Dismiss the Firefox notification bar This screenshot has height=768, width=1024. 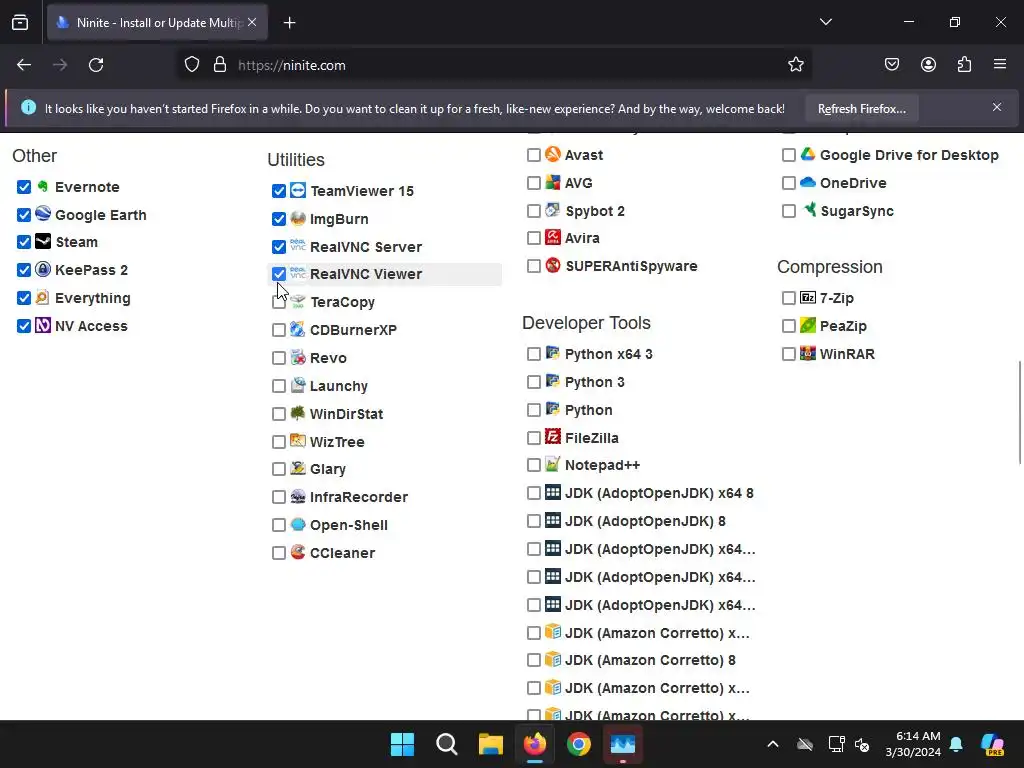997,107
